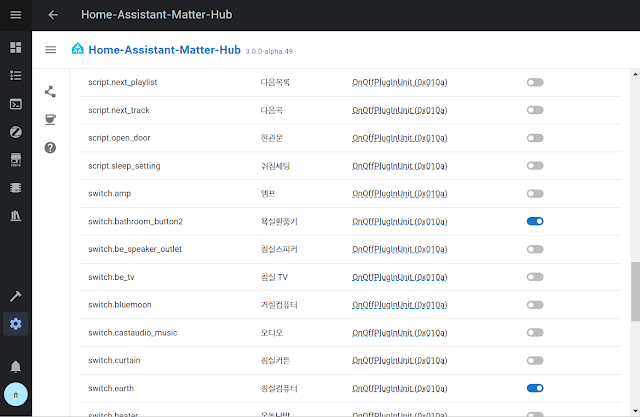The width and height of the screenshot is (640, 417).
Task: Open the server stack icon in sidebar
Action: 16,188
